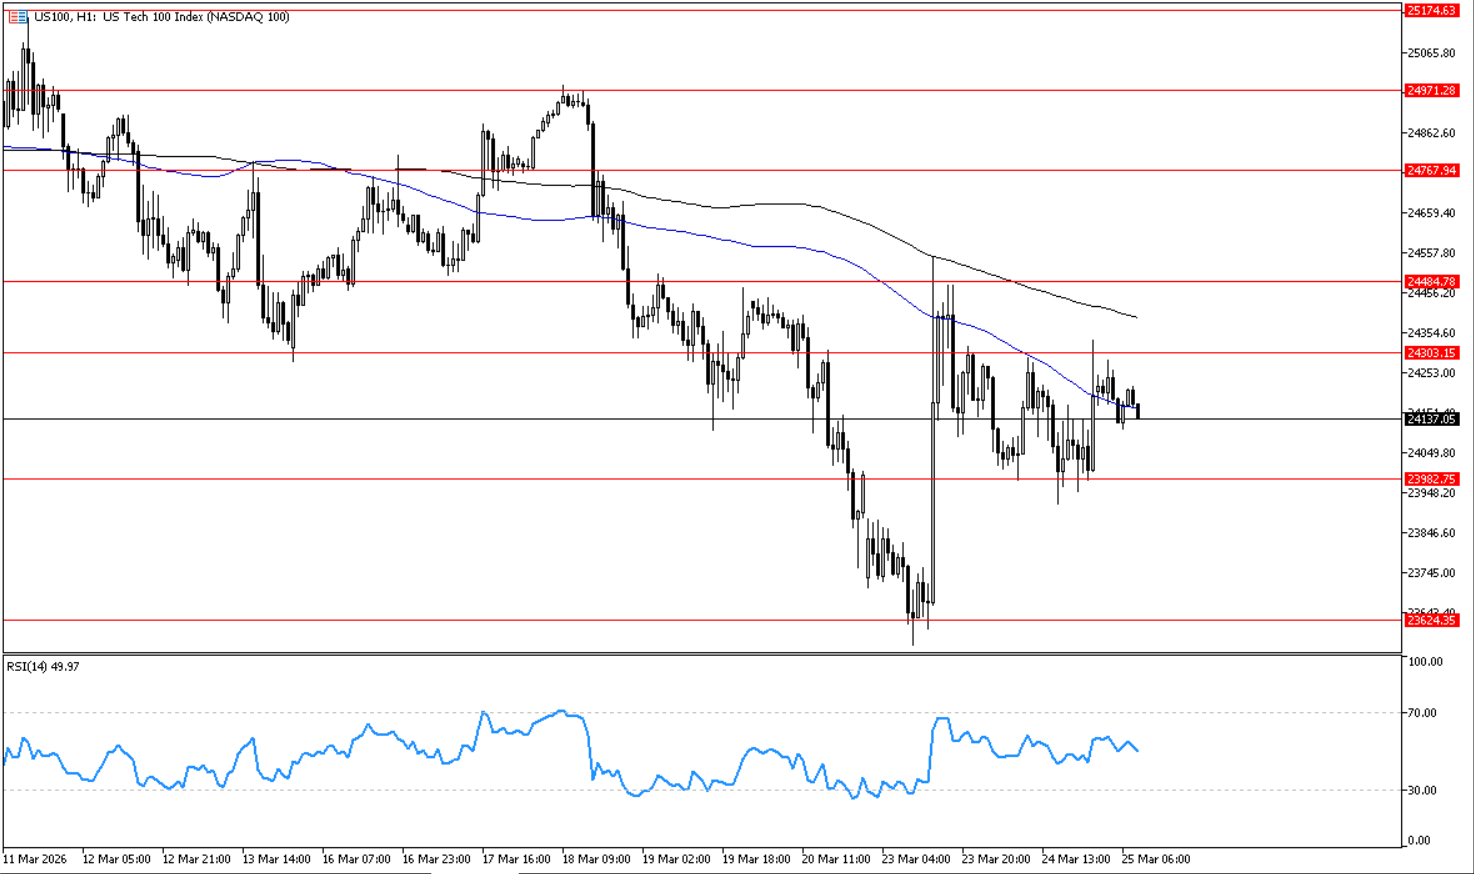Click the RSI(14) 49.97 indicator label
Screen dimensions: 1474x874
point(43,666)
